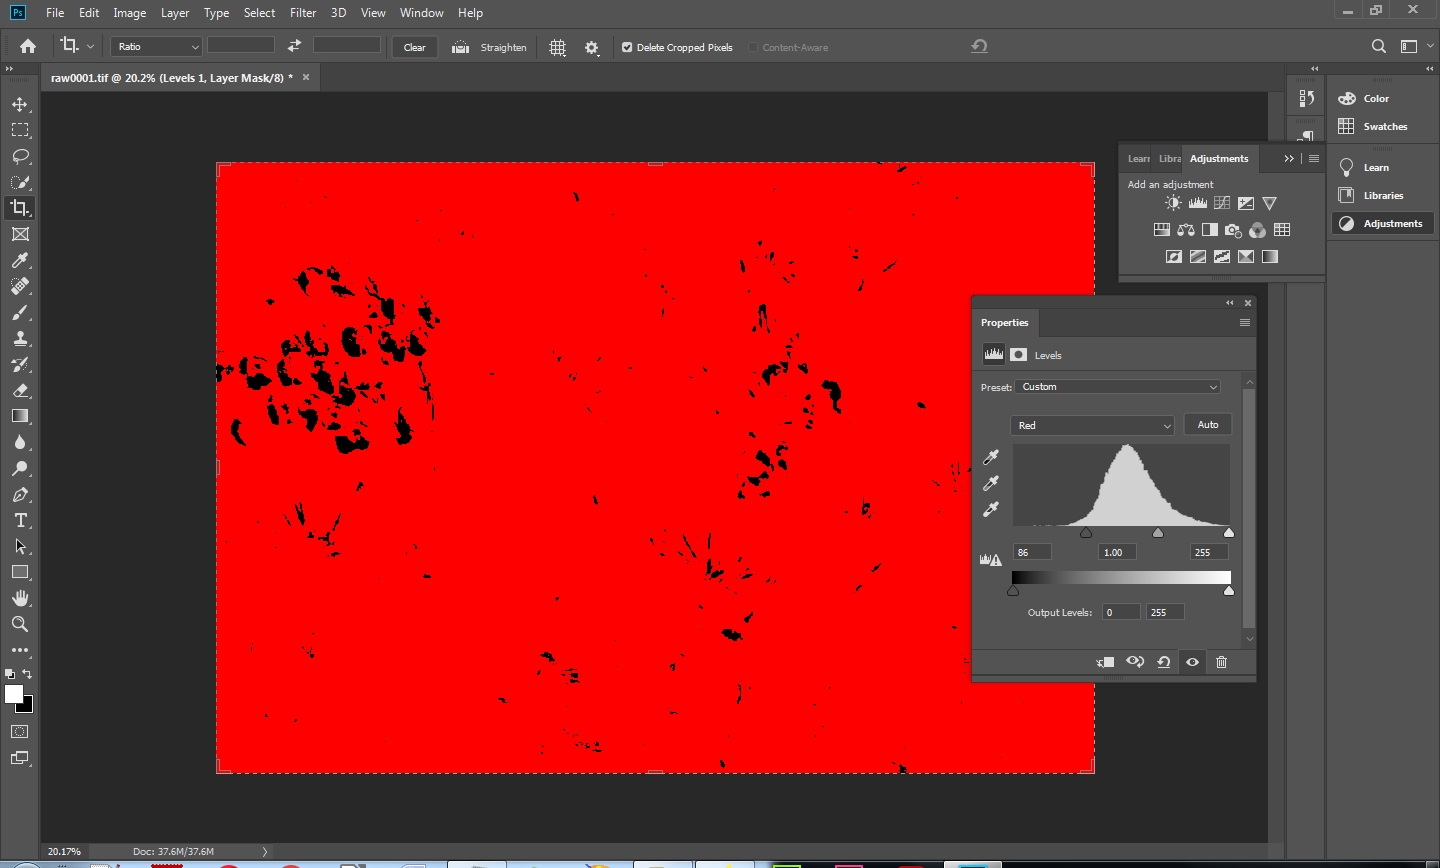Open the Filter menu
Image resolution: width=1440 pixels, height=868 pixels.
(x=303, y=13)
